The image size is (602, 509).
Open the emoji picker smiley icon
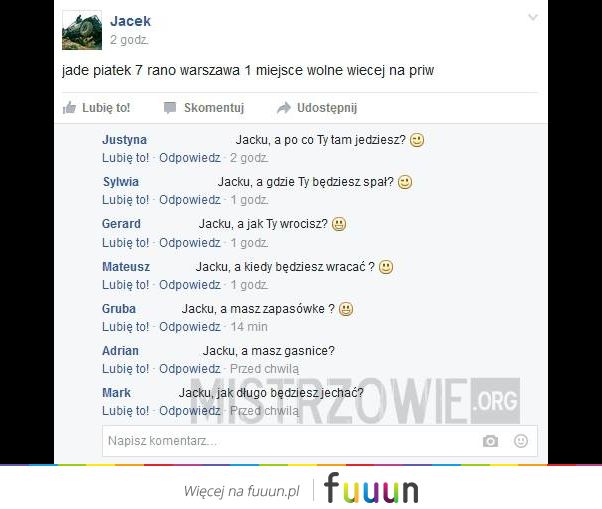tap(521, 441)
